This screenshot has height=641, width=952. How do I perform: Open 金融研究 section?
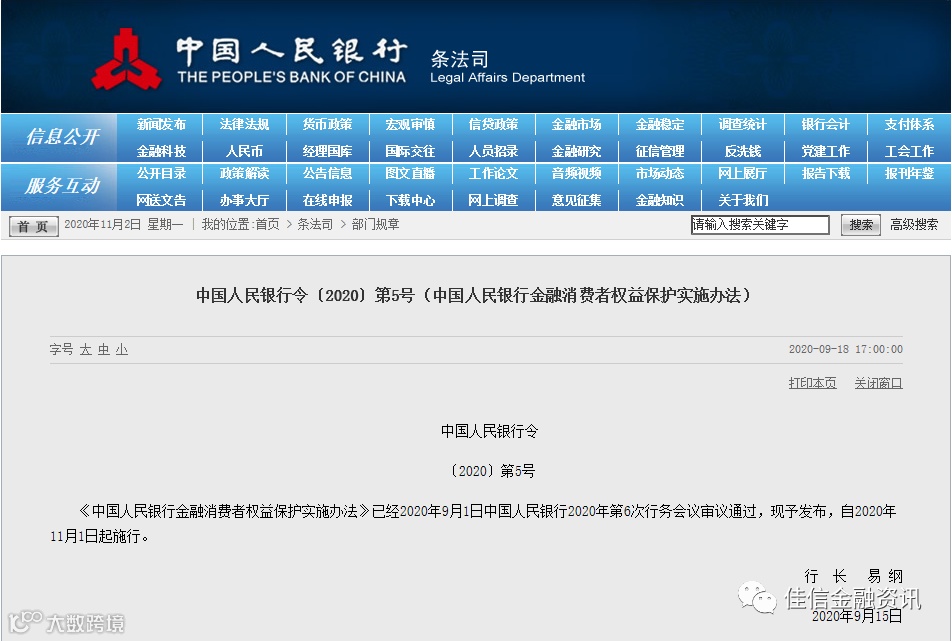coord(576,151)
